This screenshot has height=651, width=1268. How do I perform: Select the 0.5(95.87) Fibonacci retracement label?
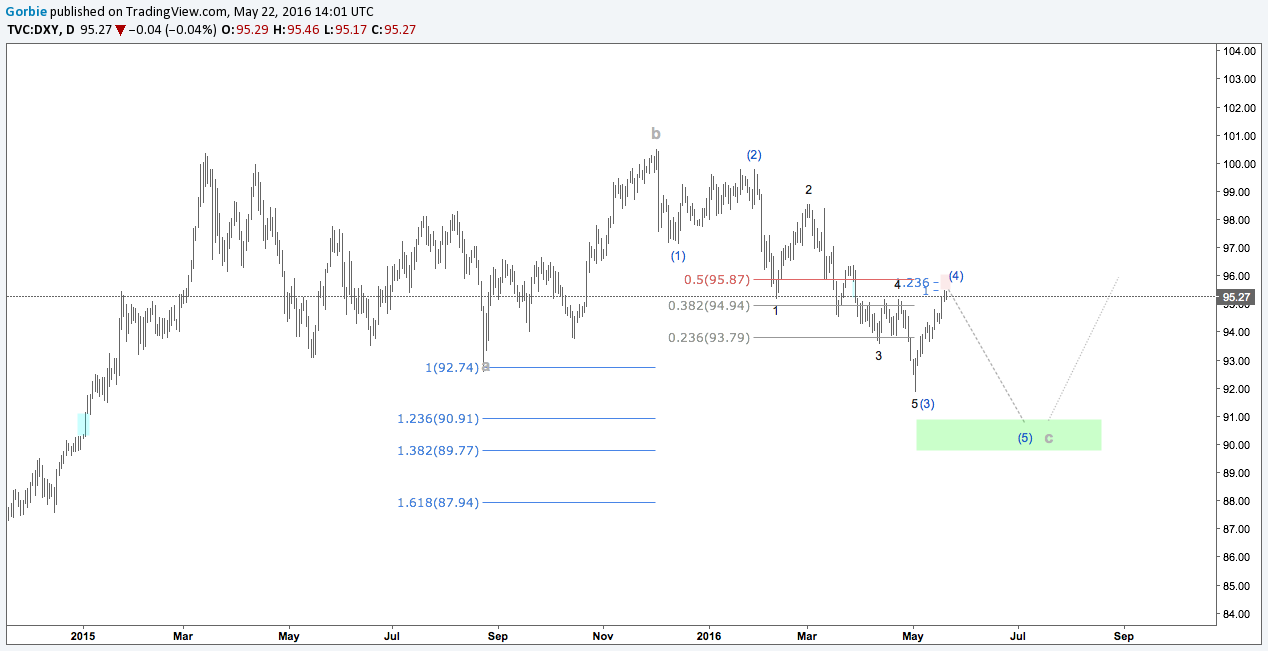click(717, 280)
